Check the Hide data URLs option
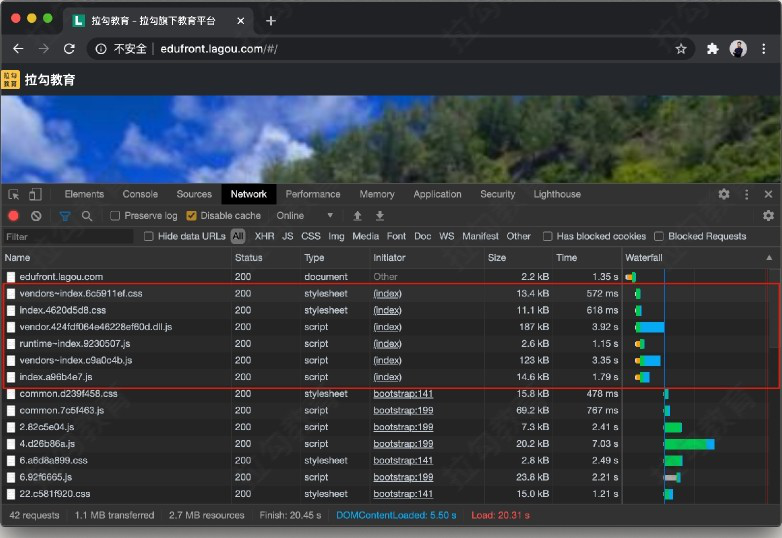This screenshot has height=538, width=782. 149,237
